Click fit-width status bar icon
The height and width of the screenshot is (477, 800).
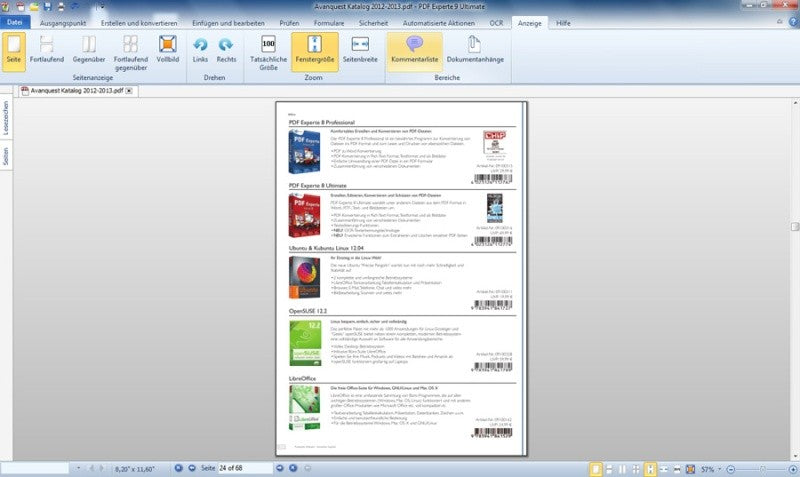tap(664, 469)
